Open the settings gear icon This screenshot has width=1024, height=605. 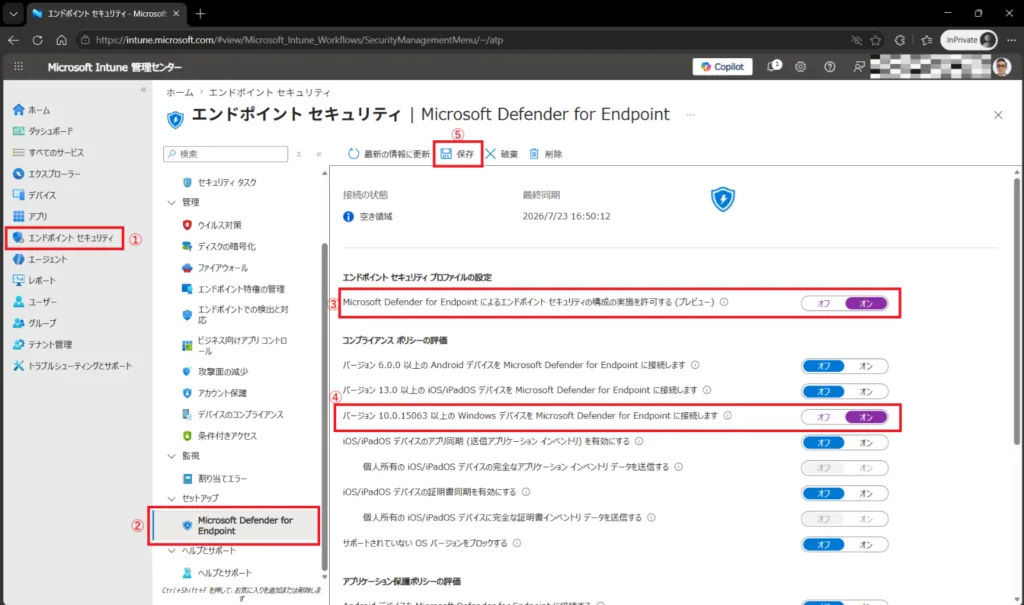click(801, 67)
